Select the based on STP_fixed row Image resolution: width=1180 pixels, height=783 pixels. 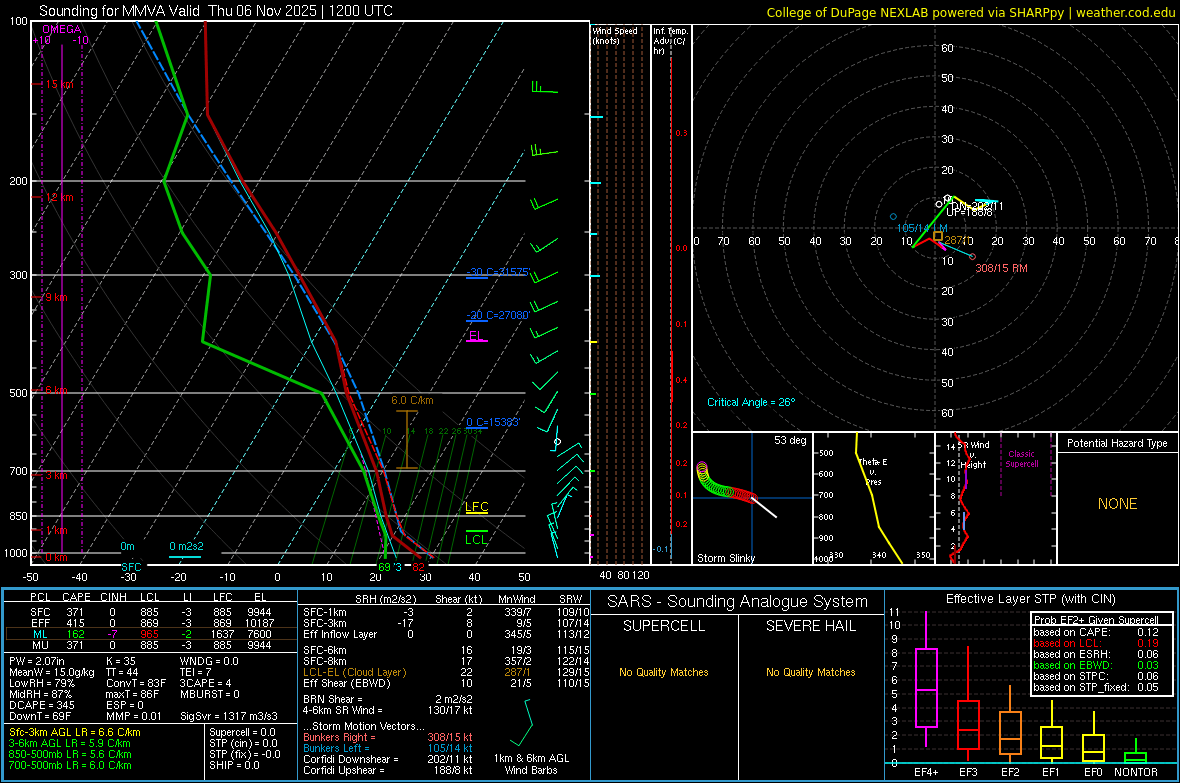click(1096, 687)
